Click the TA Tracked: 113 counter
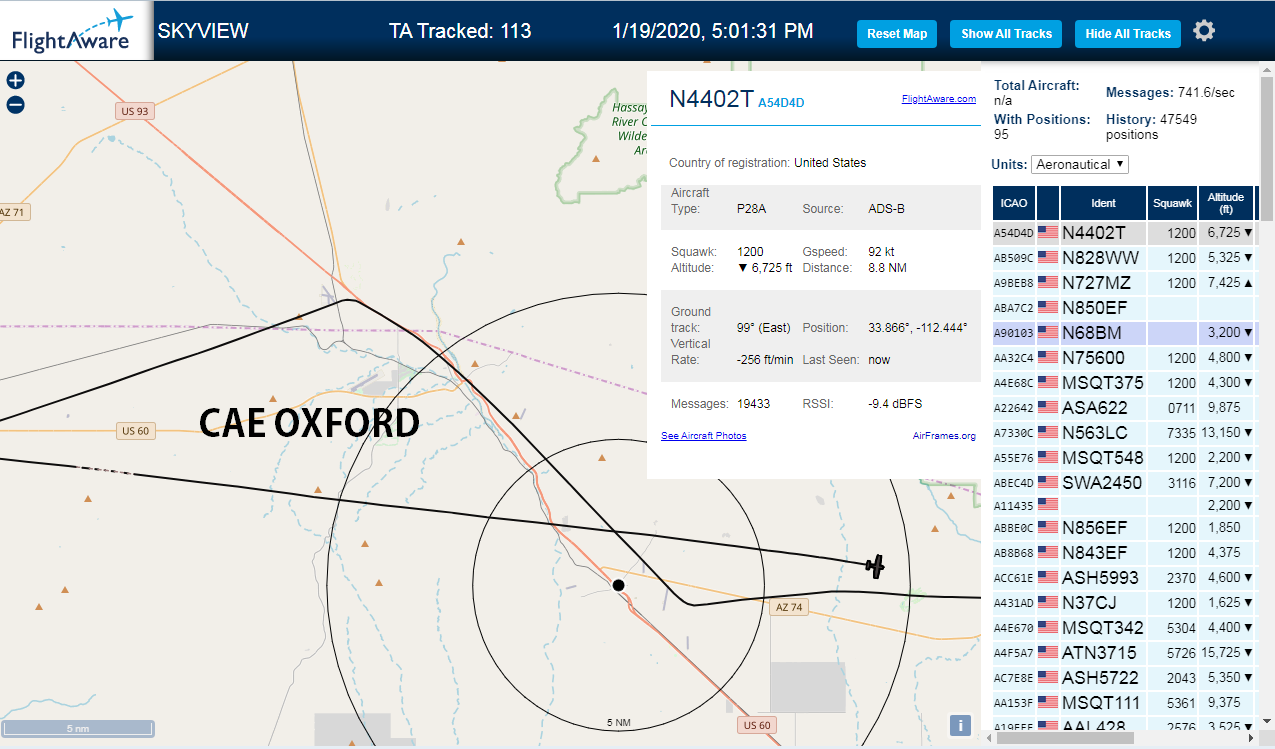The width and height of the screenshot is (1275, 749). 460,31
